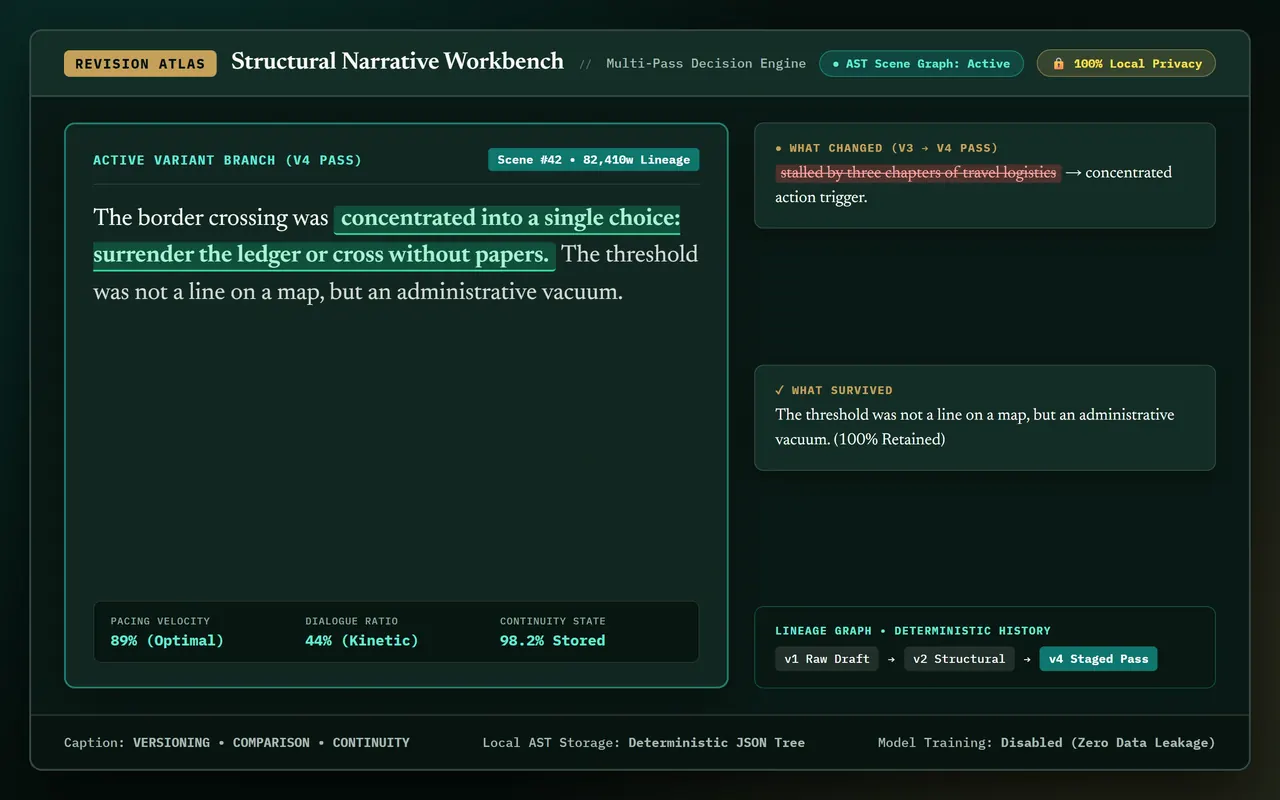Image resolution: width=1280 pixels, height=800 pixels.
Task: Select the v4 Staged Pass version chip
Action: pos(1098,659)
